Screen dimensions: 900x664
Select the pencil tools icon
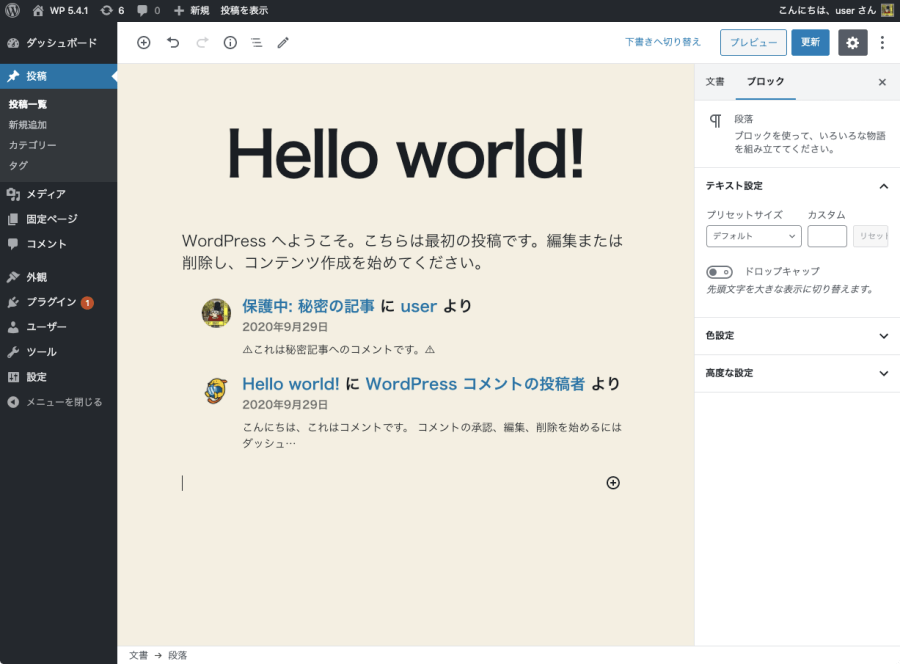pos(283,42)
